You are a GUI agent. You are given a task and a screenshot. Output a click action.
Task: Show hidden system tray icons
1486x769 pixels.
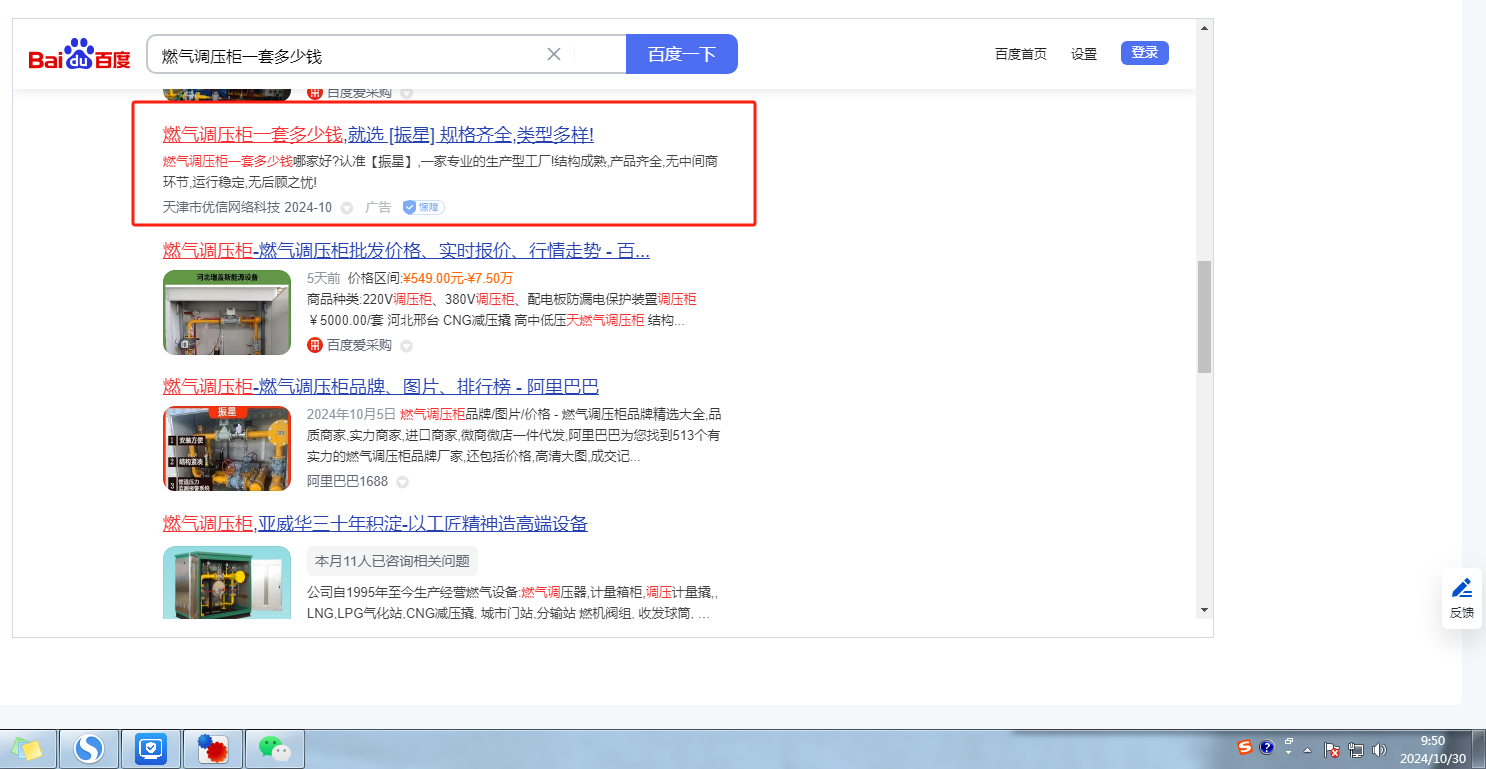tap(1307, 749)
